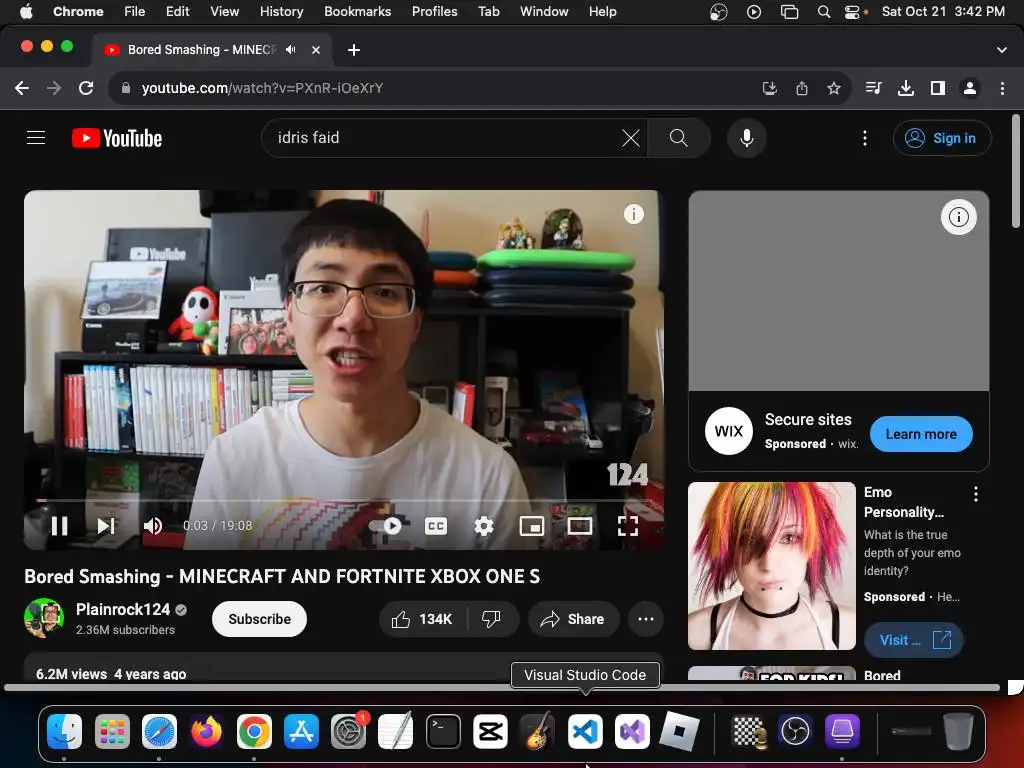Screen dimensions: 1024x768
Task: Enter full screen mode
Action: pyautogui.click(x=628, y=526)
